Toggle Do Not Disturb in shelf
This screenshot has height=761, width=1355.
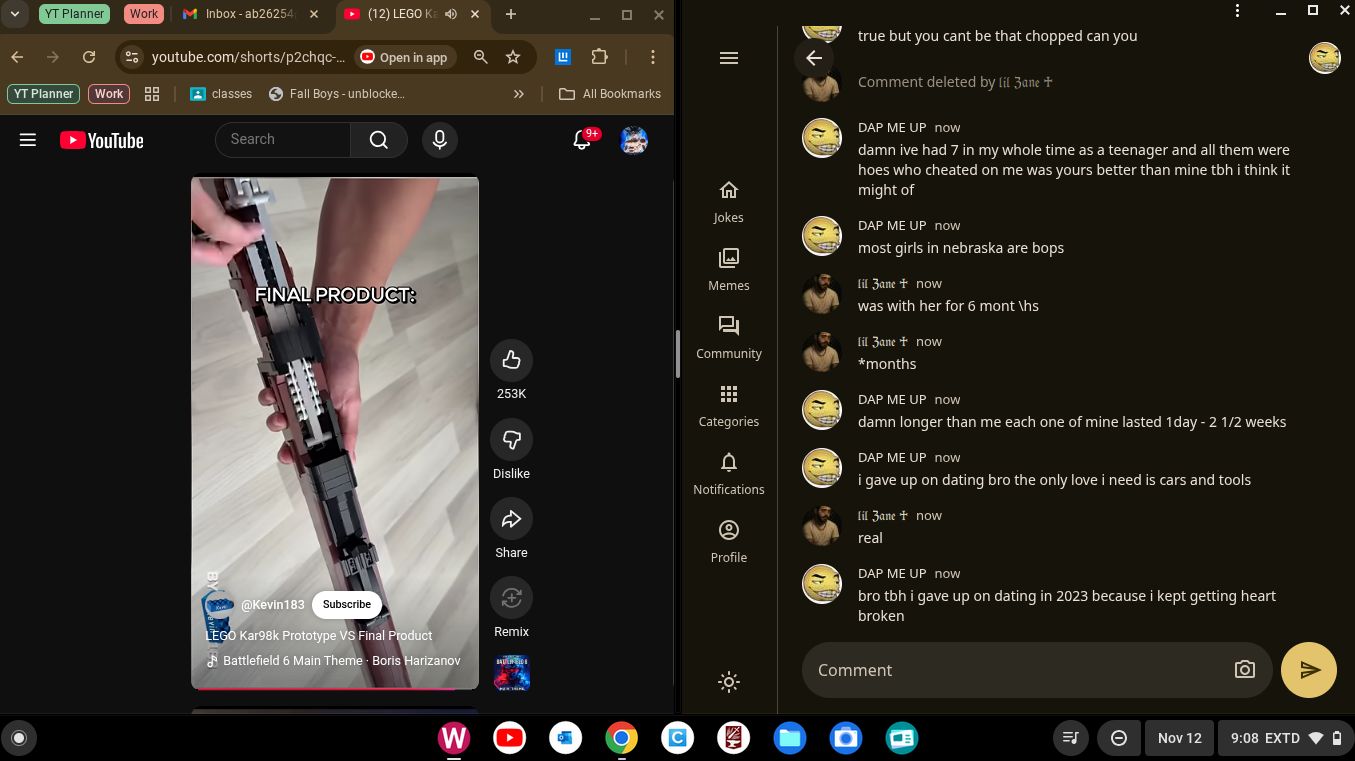1119,738
